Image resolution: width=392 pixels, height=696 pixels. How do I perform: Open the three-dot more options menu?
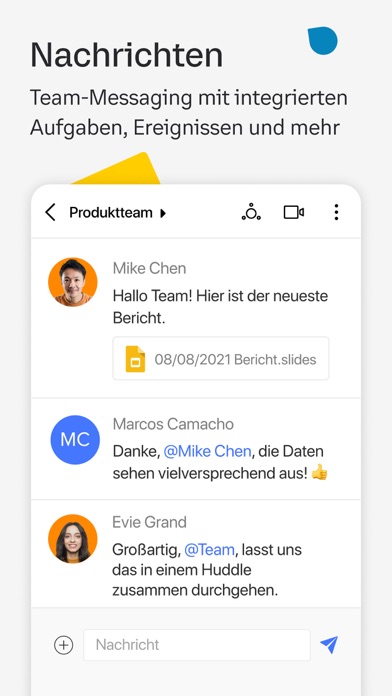click(x=336, y=212)
